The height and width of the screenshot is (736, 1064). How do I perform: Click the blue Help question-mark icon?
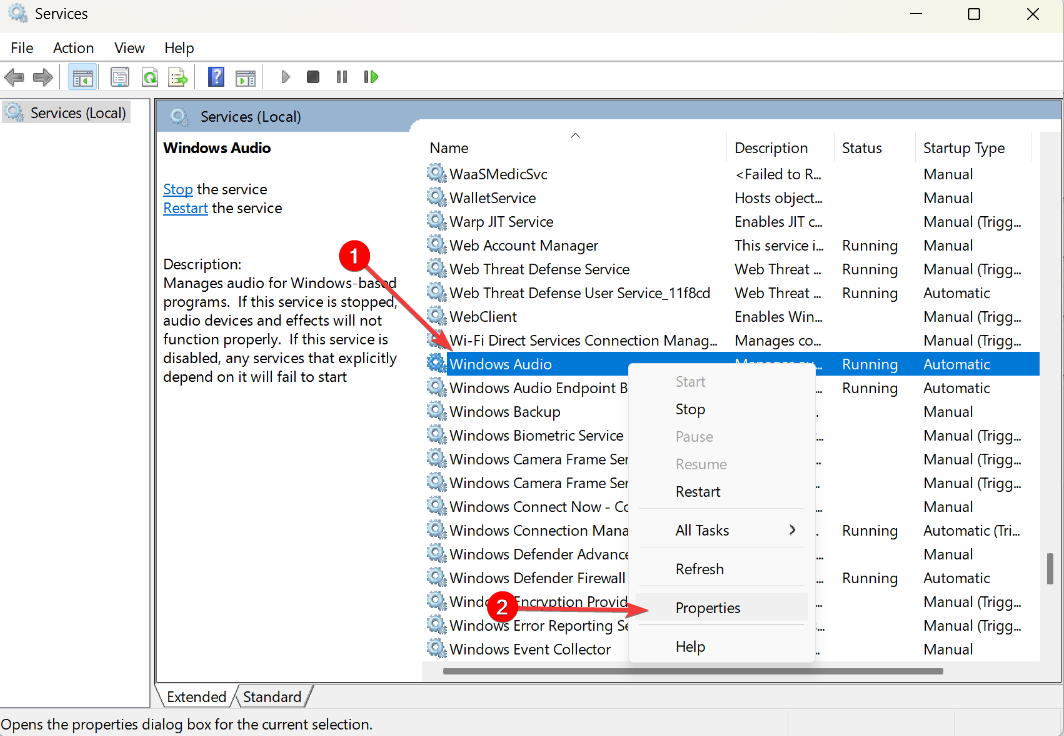click(x=216, y=77)
